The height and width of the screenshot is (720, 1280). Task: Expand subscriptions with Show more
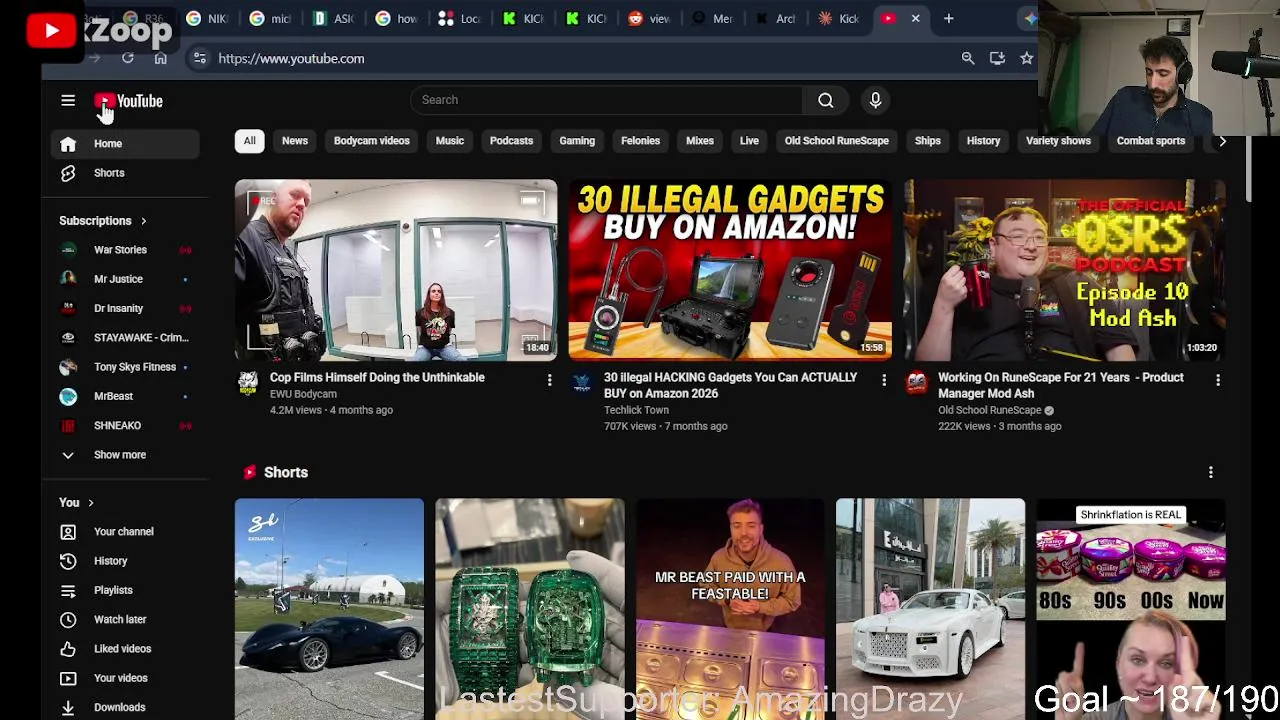[125, 455]
